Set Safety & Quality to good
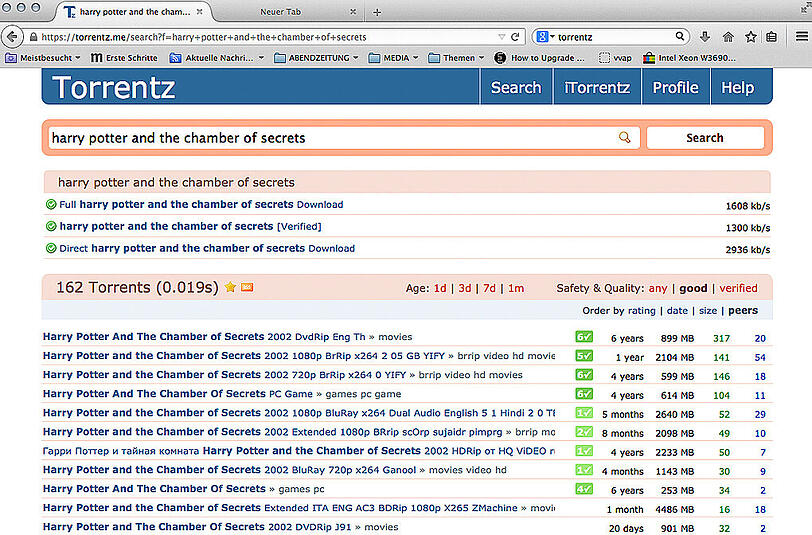This screenshot has height=535, width=812. (x=693, y=288)
